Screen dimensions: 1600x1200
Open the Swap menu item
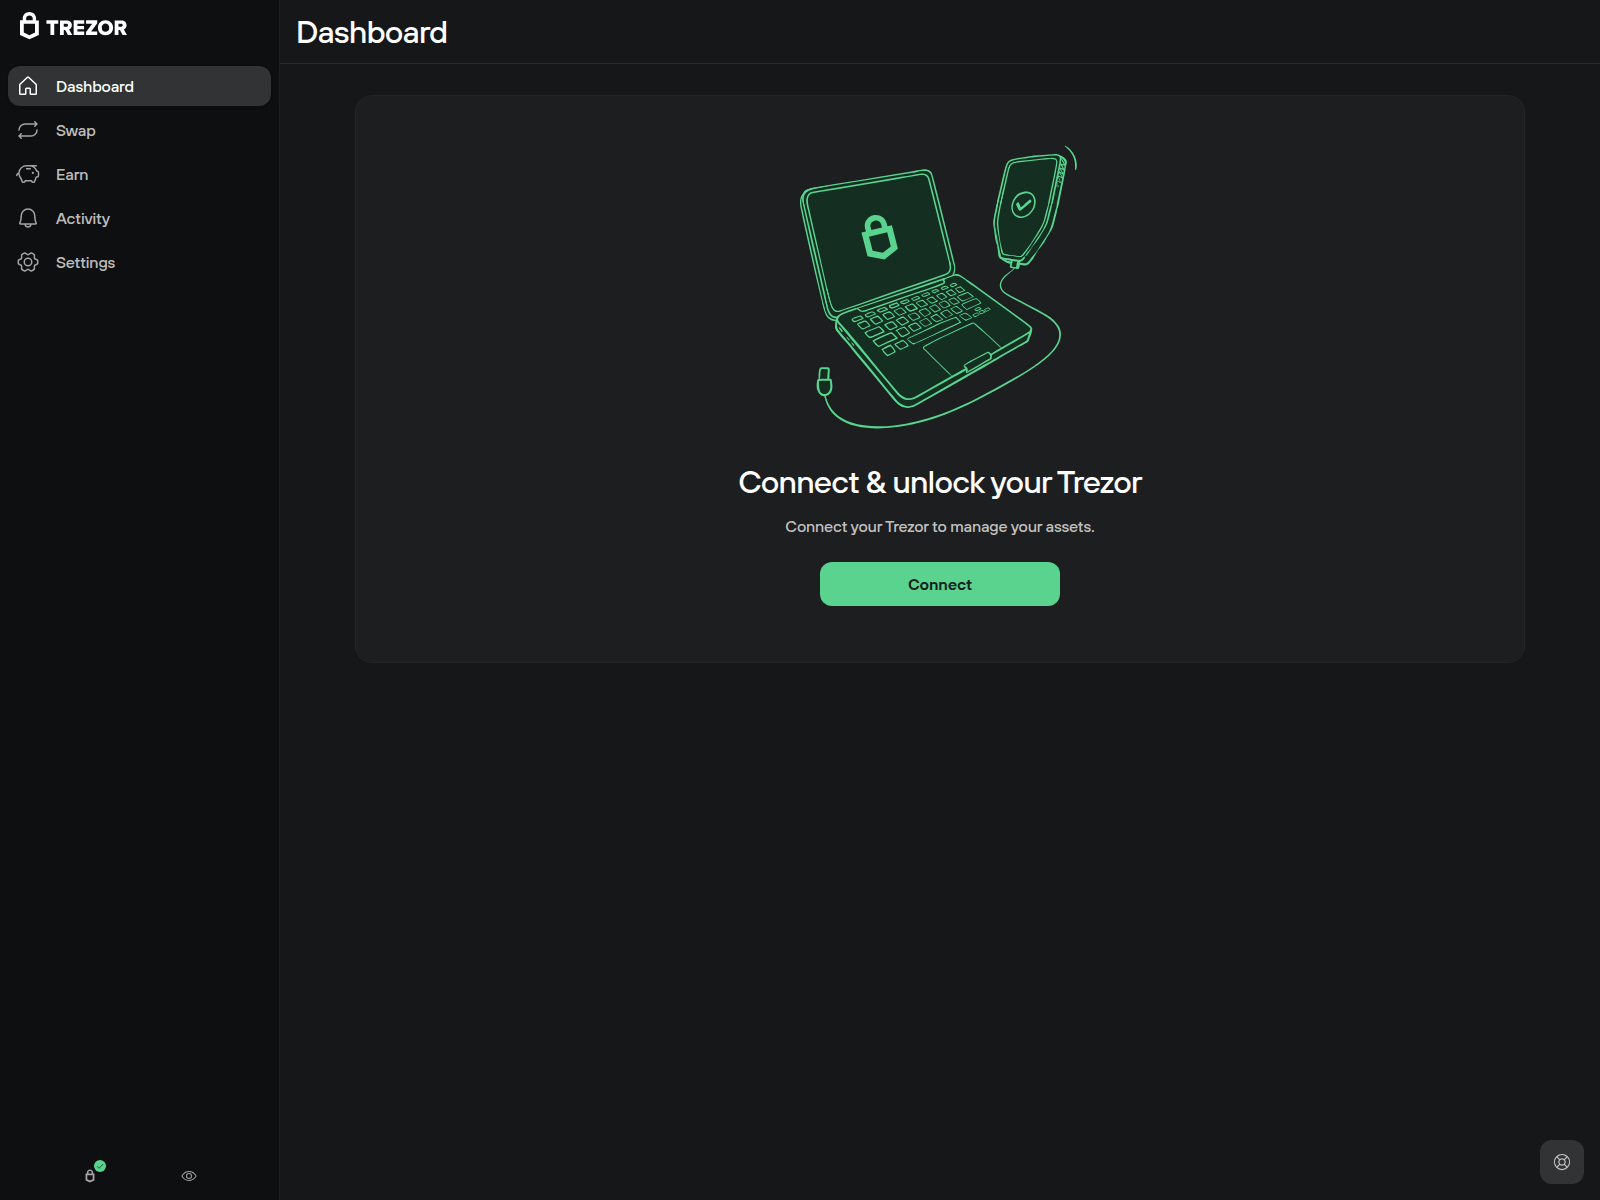point(139,130)
